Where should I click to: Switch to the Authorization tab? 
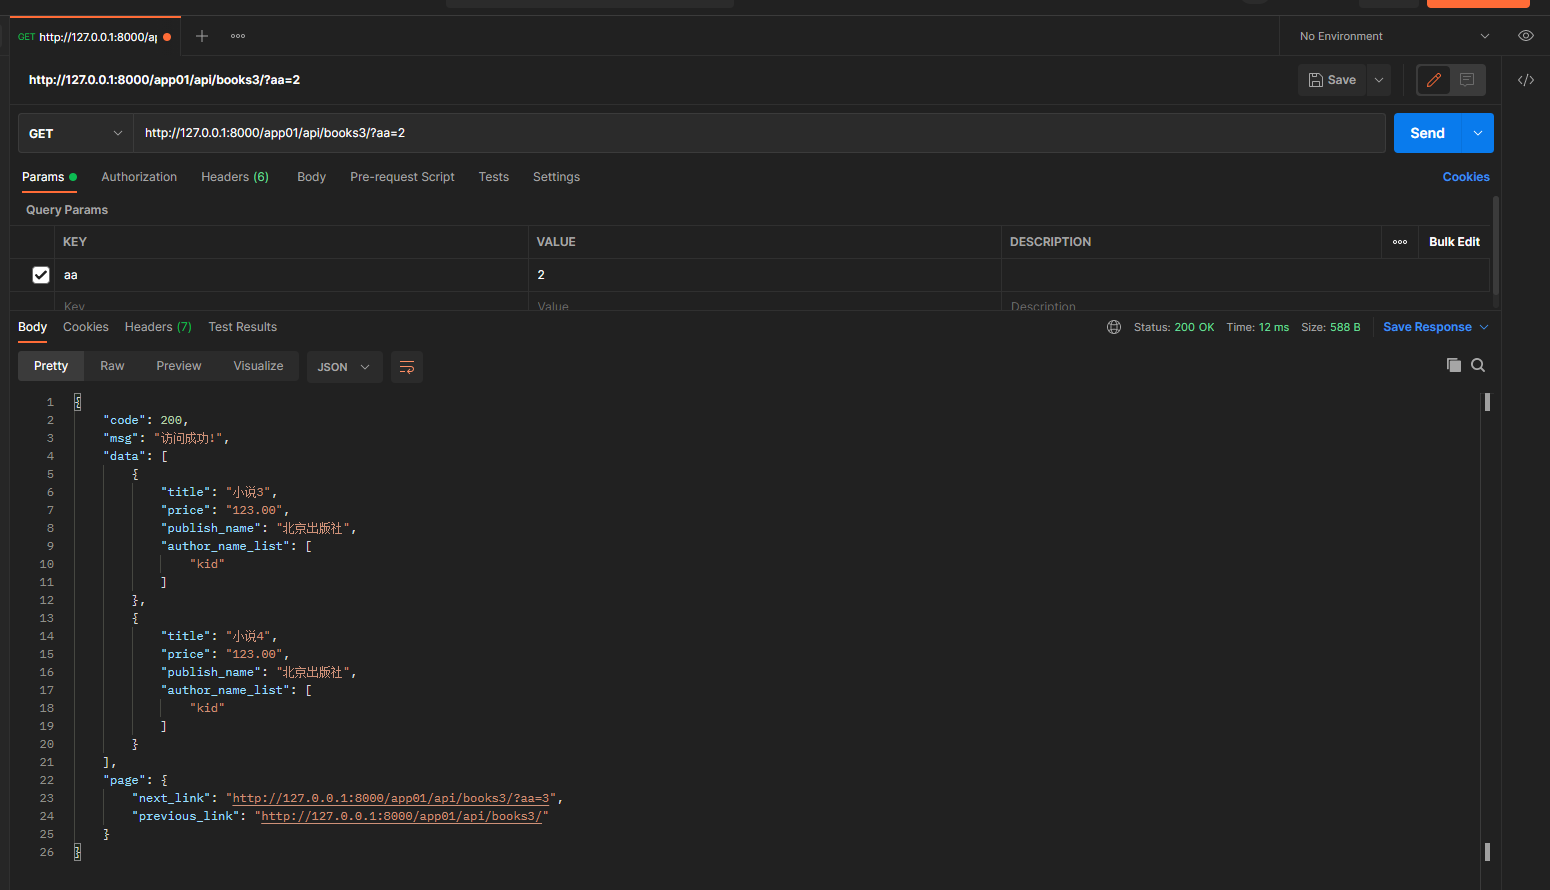point(139,177)
